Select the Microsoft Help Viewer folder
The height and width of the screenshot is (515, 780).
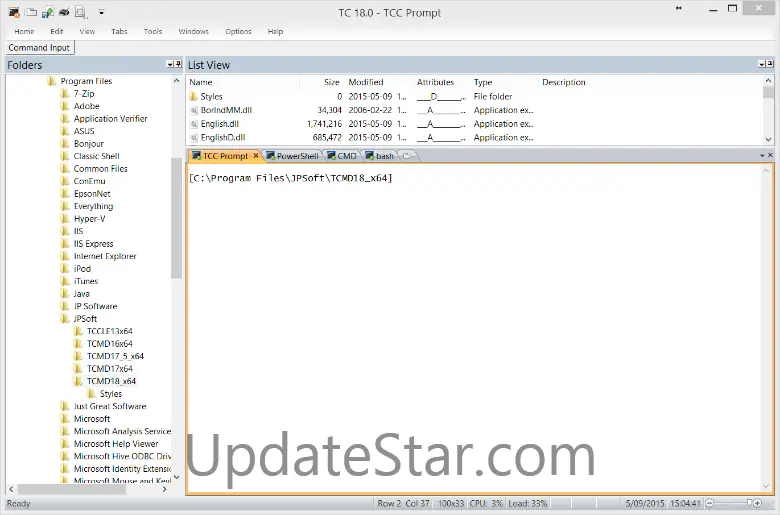(x=116, y=444)
